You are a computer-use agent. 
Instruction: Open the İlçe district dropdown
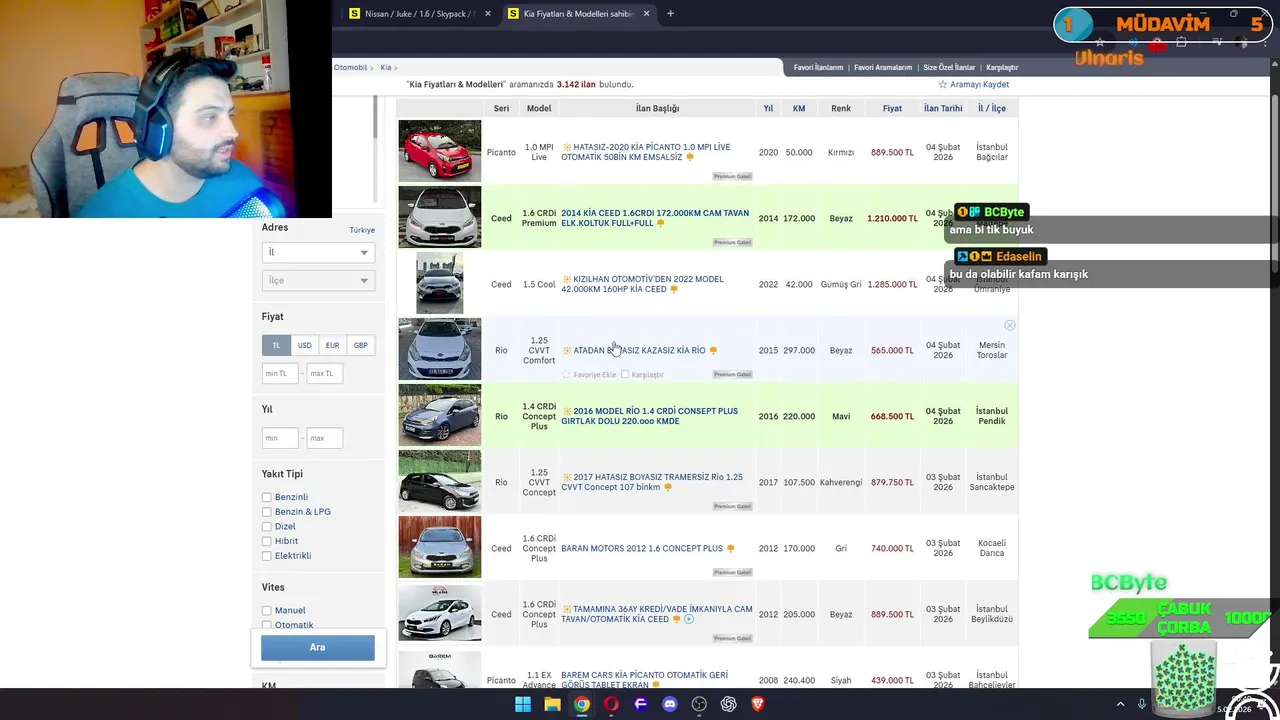(317, 281)
